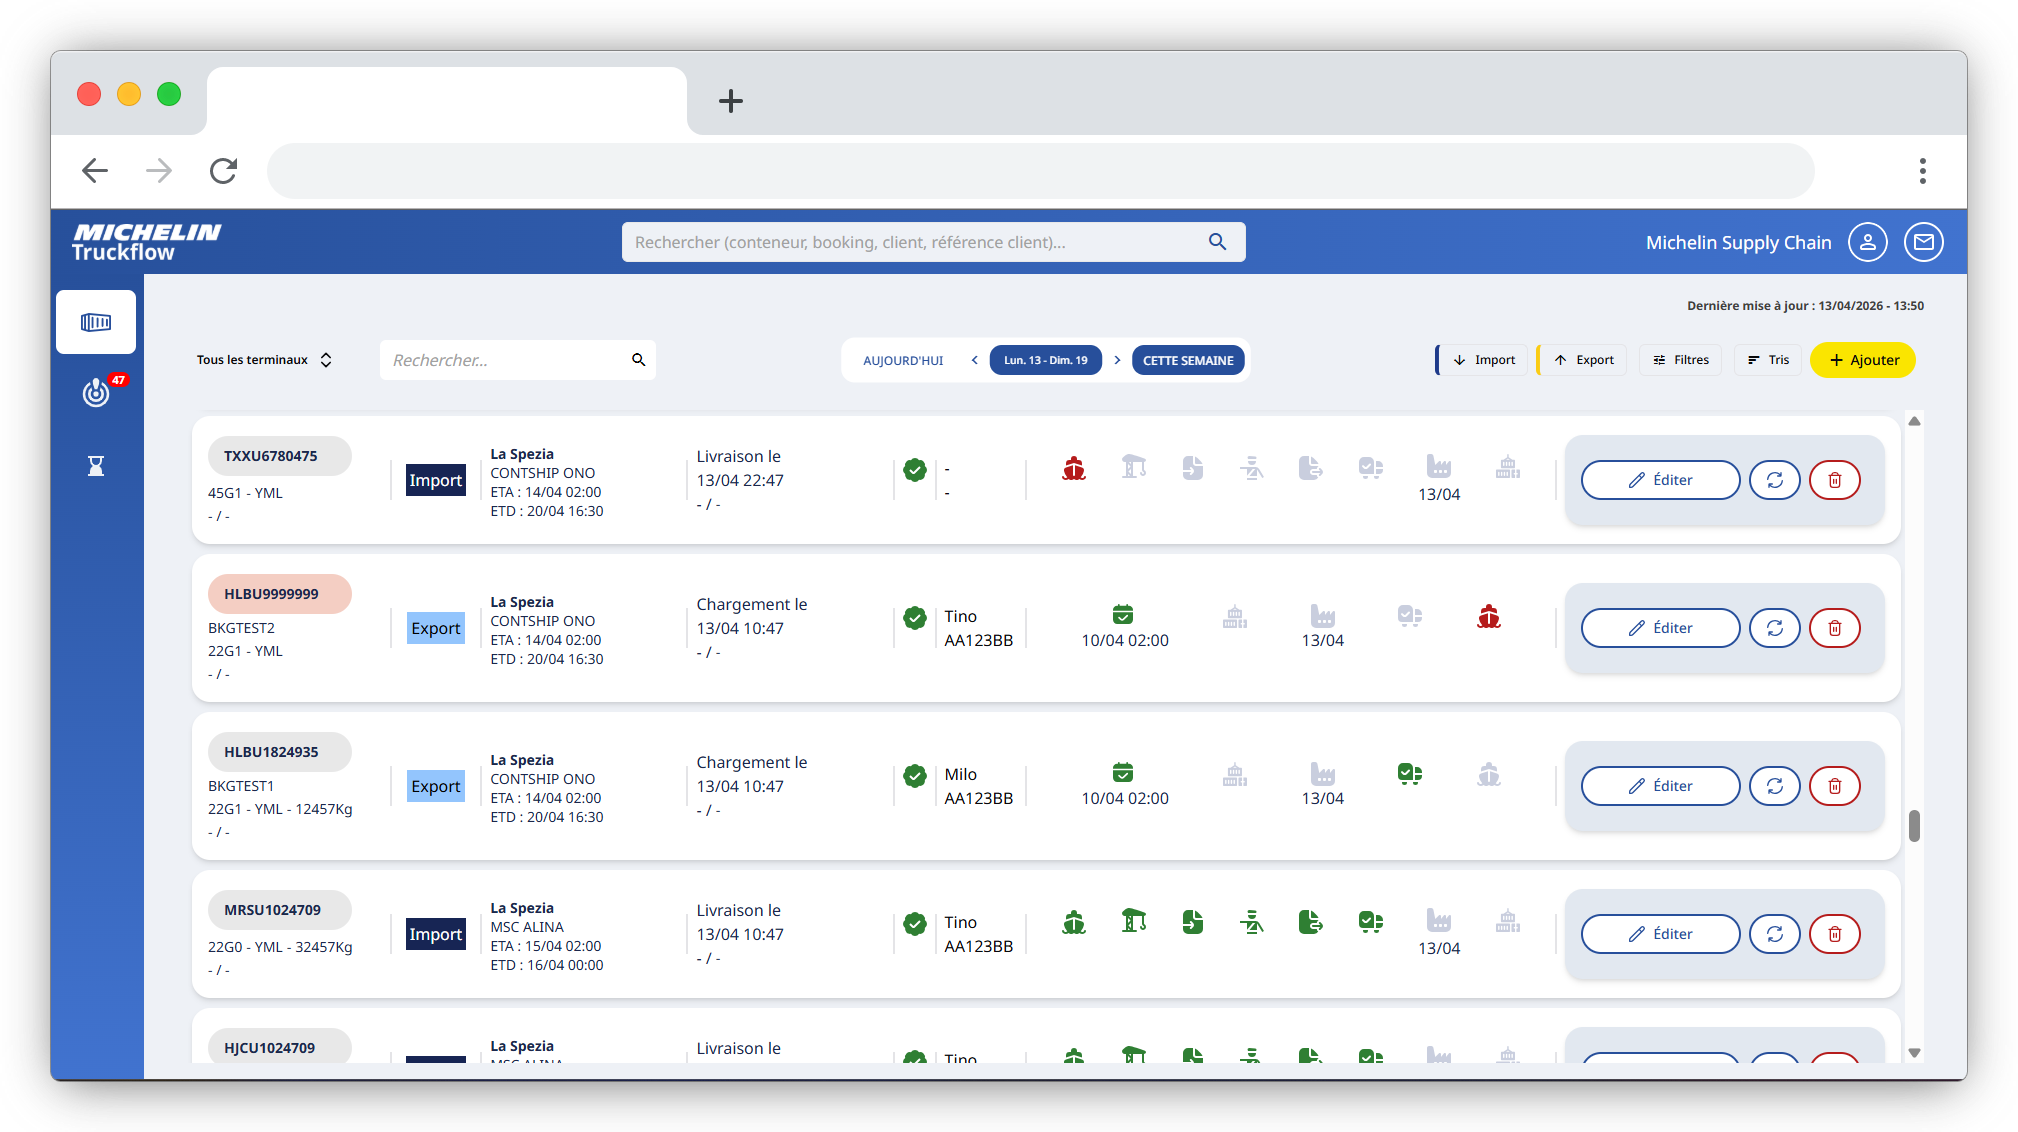Image resolution: width=2018 pixels, height=1132 pixels.
Task: Open the hourglass sidebar icon
Action: [96, 466]
